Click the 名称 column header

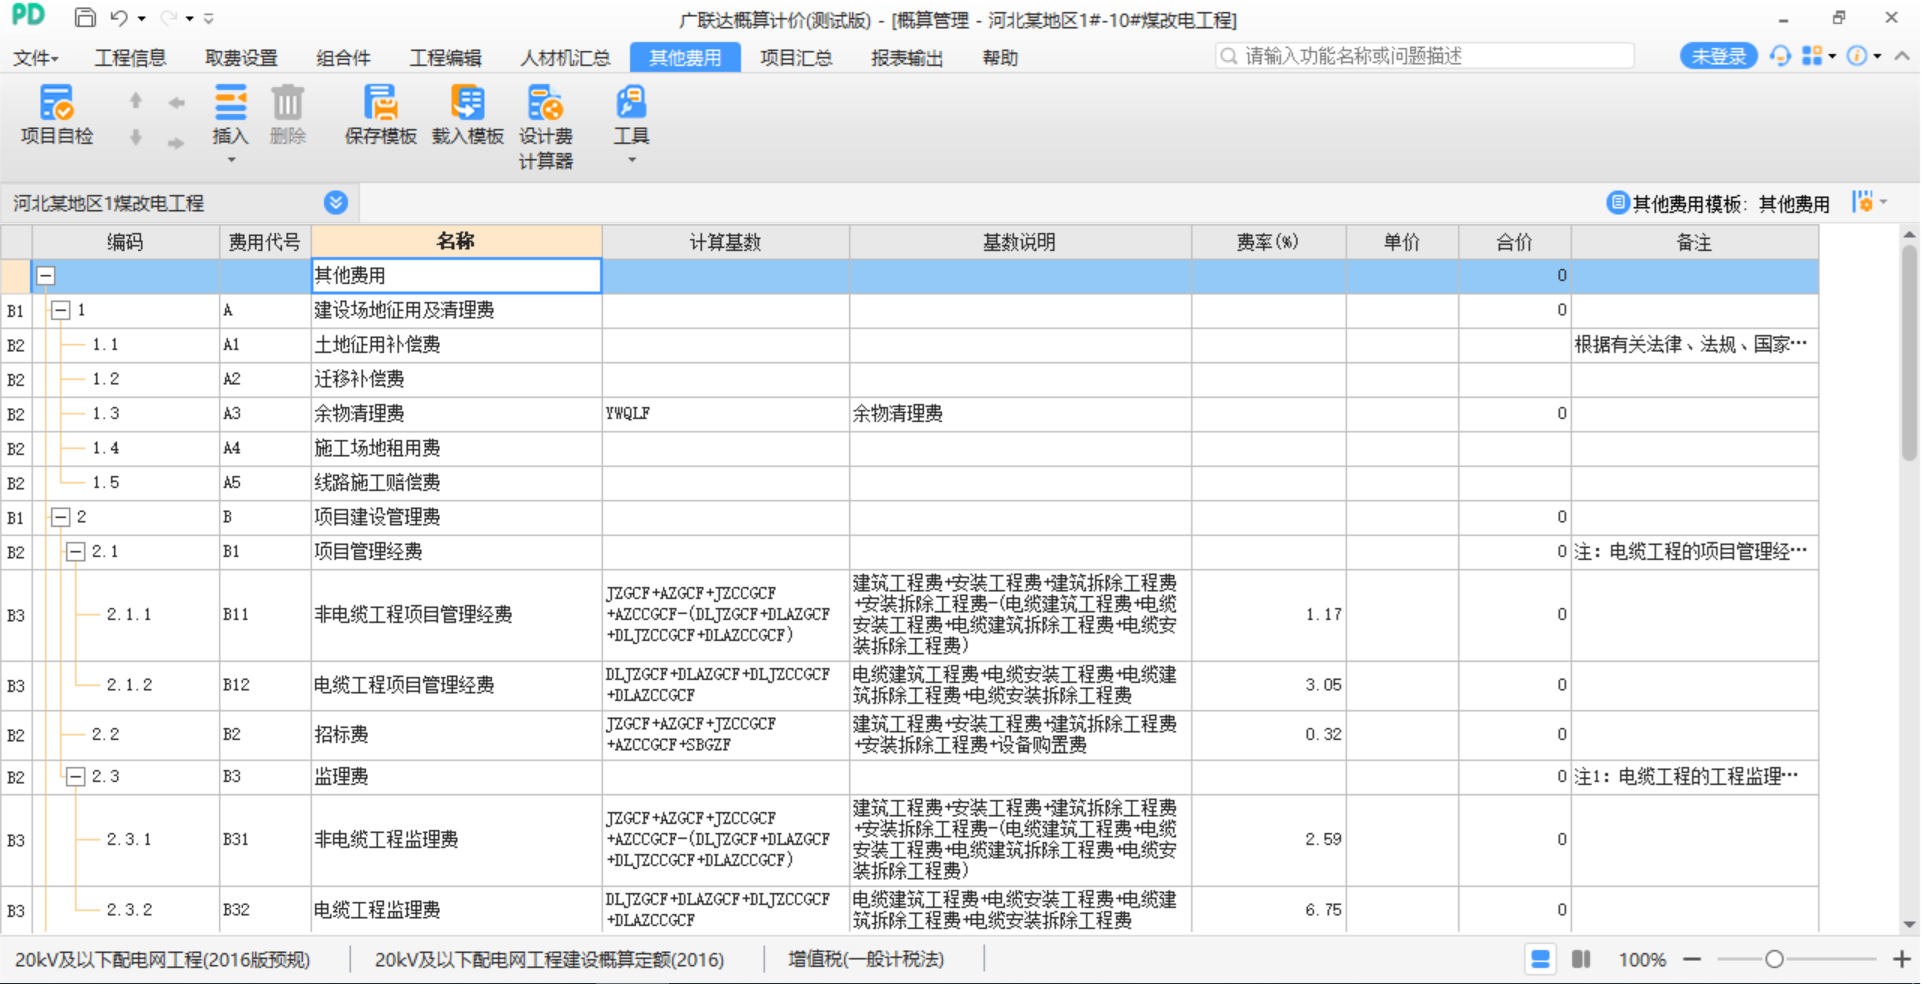(x=456, y=242)
